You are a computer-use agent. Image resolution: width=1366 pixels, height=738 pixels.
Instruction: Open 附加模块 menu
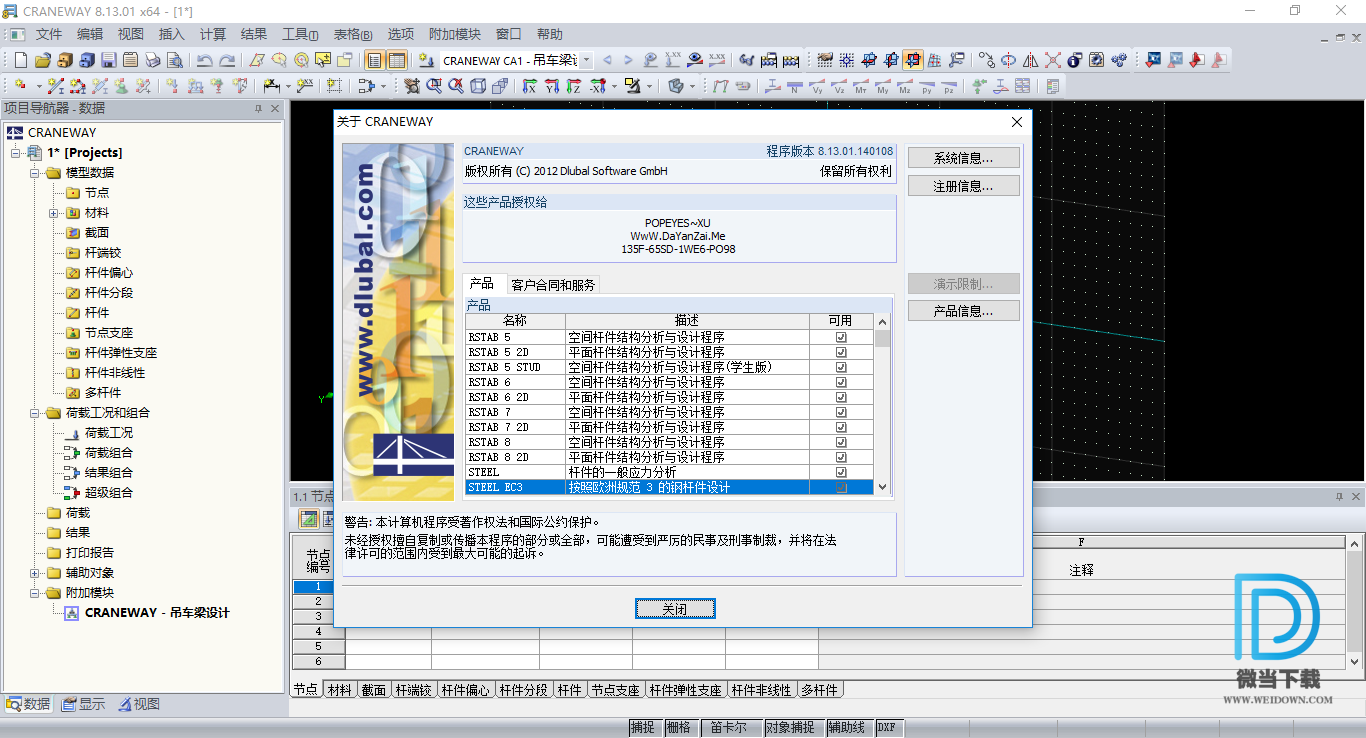455,34
